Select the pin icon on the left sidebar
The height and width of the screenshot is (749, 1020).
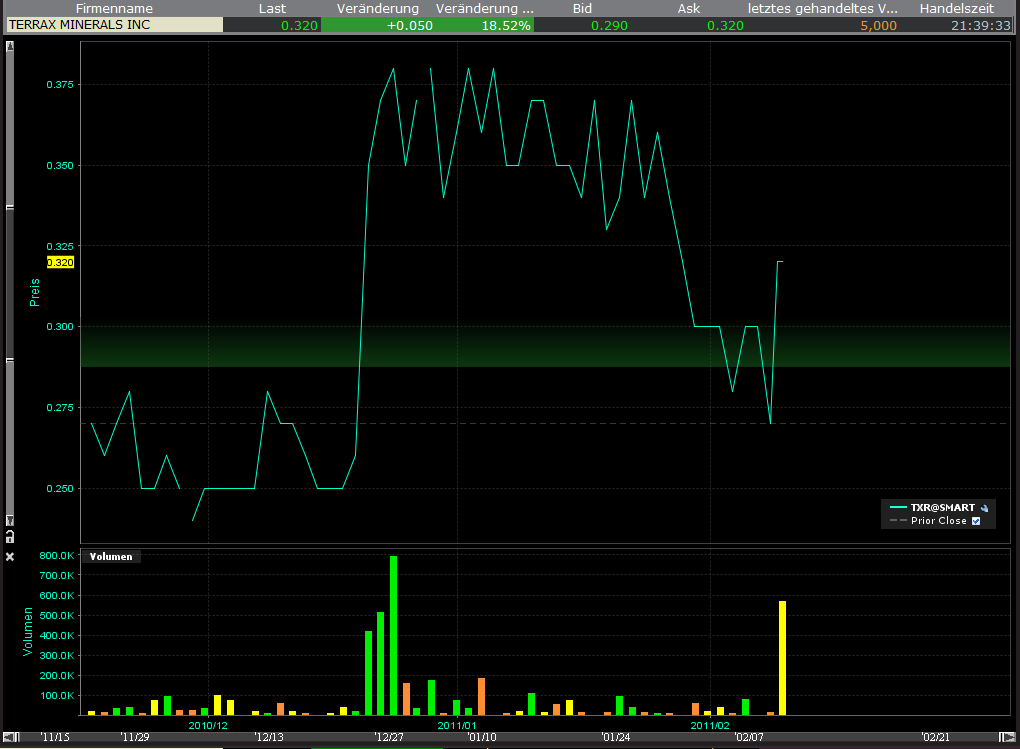[10, 520]
